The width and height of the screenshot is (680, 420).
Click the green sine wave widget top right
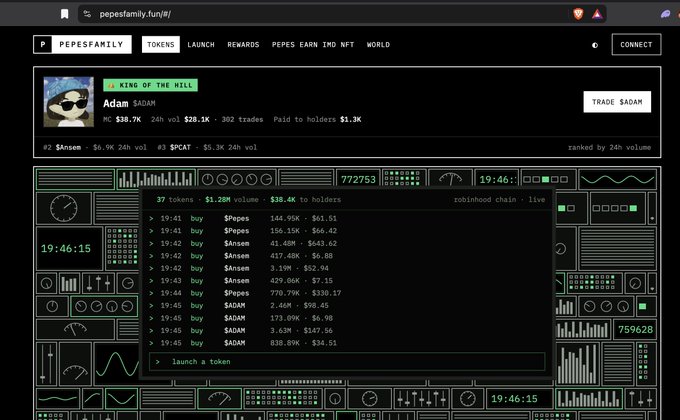pos(617,179)
